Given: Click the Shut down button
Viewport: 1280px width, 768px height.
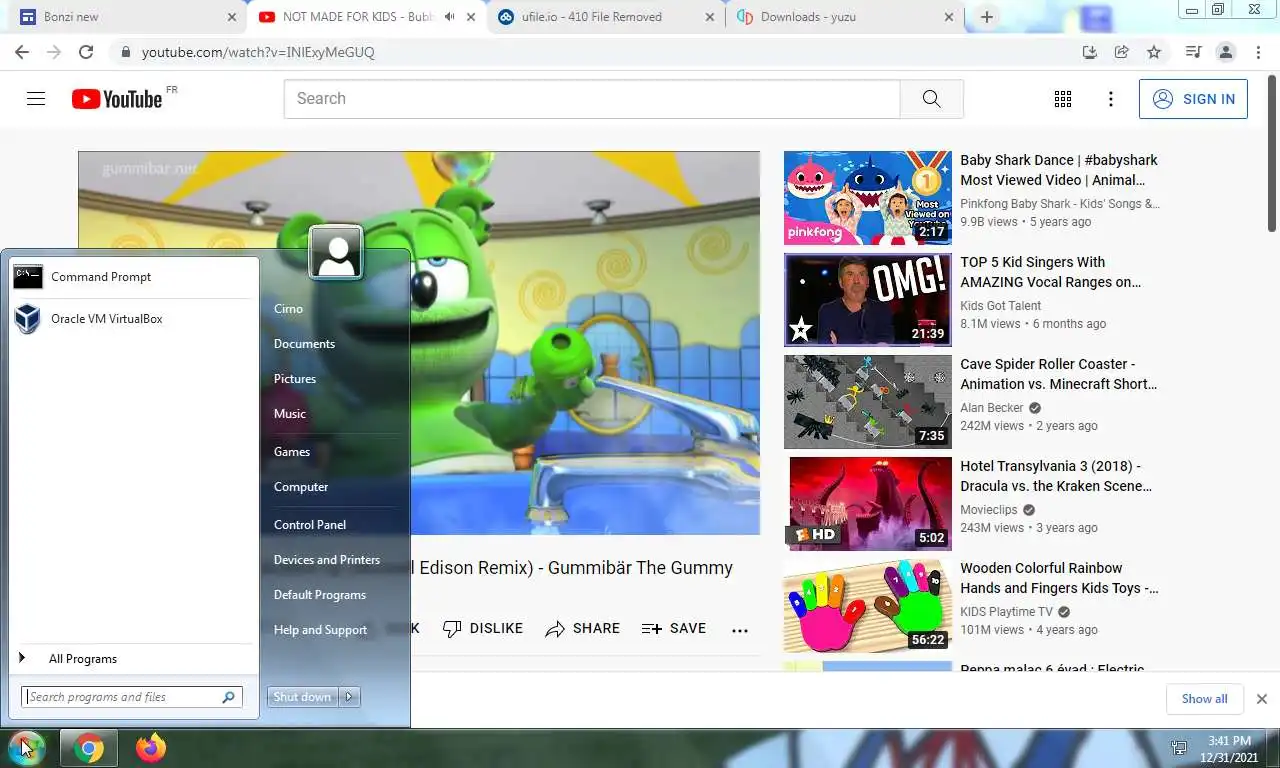Looking at the screenshot, I should pos(304,697).
